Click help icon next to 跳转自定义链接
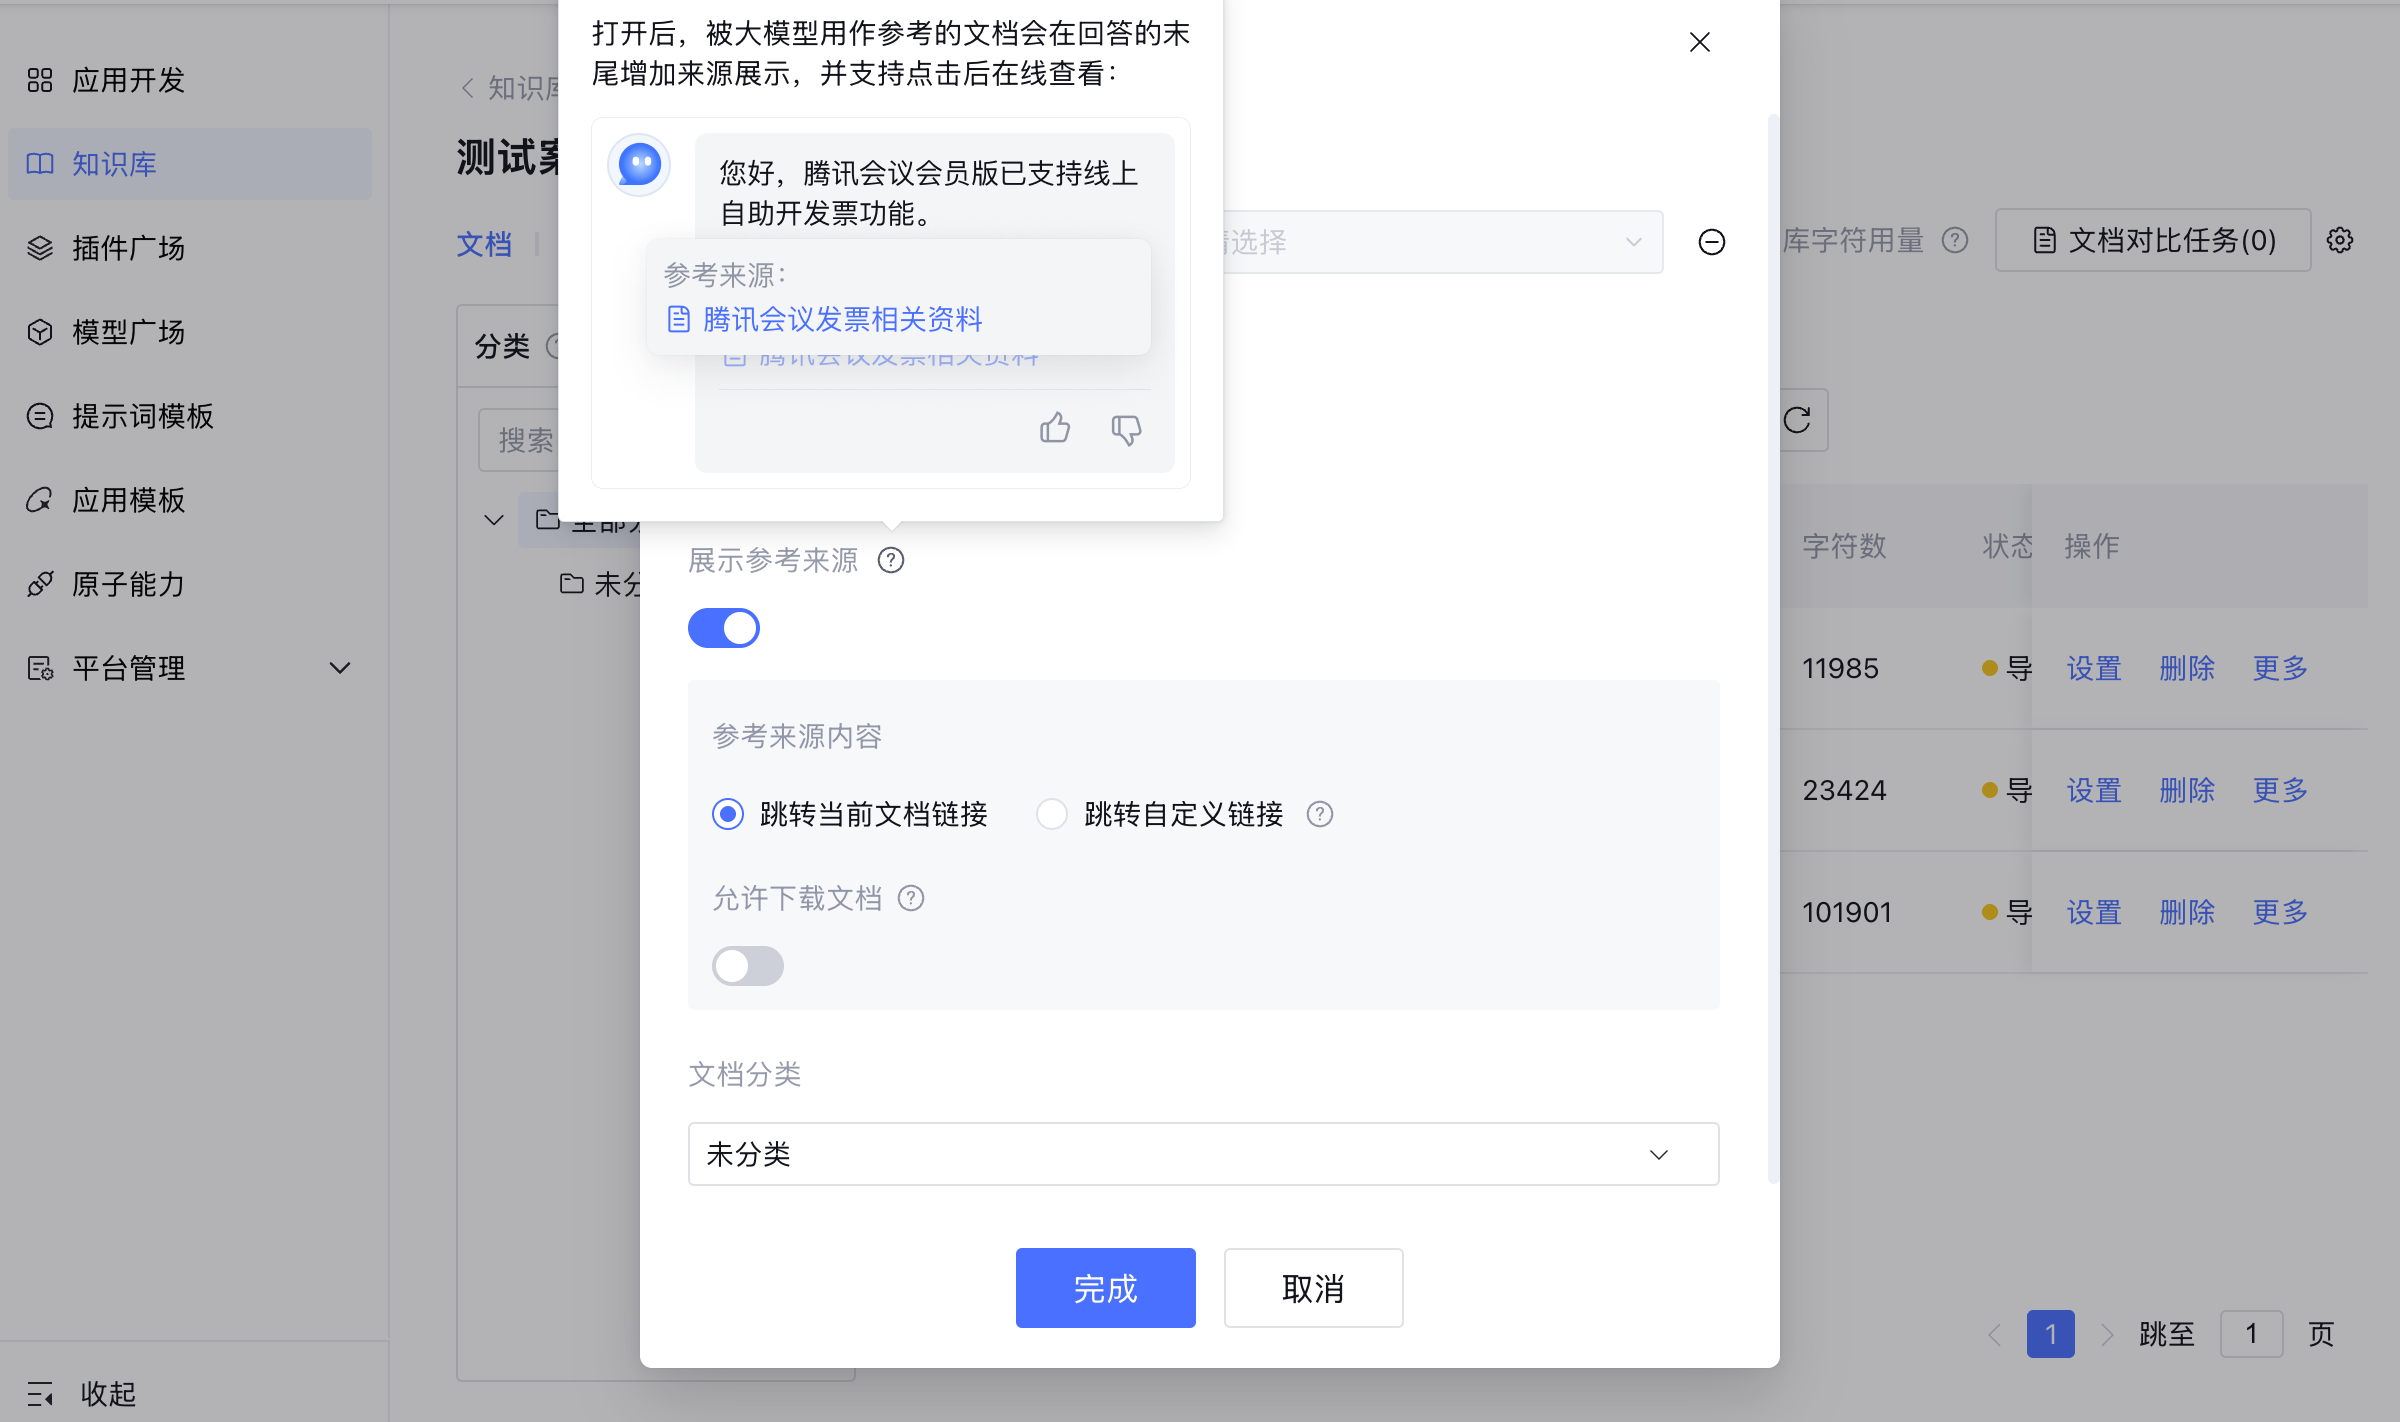This screenshot has width=2400, height=1422. [x=1320, y=814]
